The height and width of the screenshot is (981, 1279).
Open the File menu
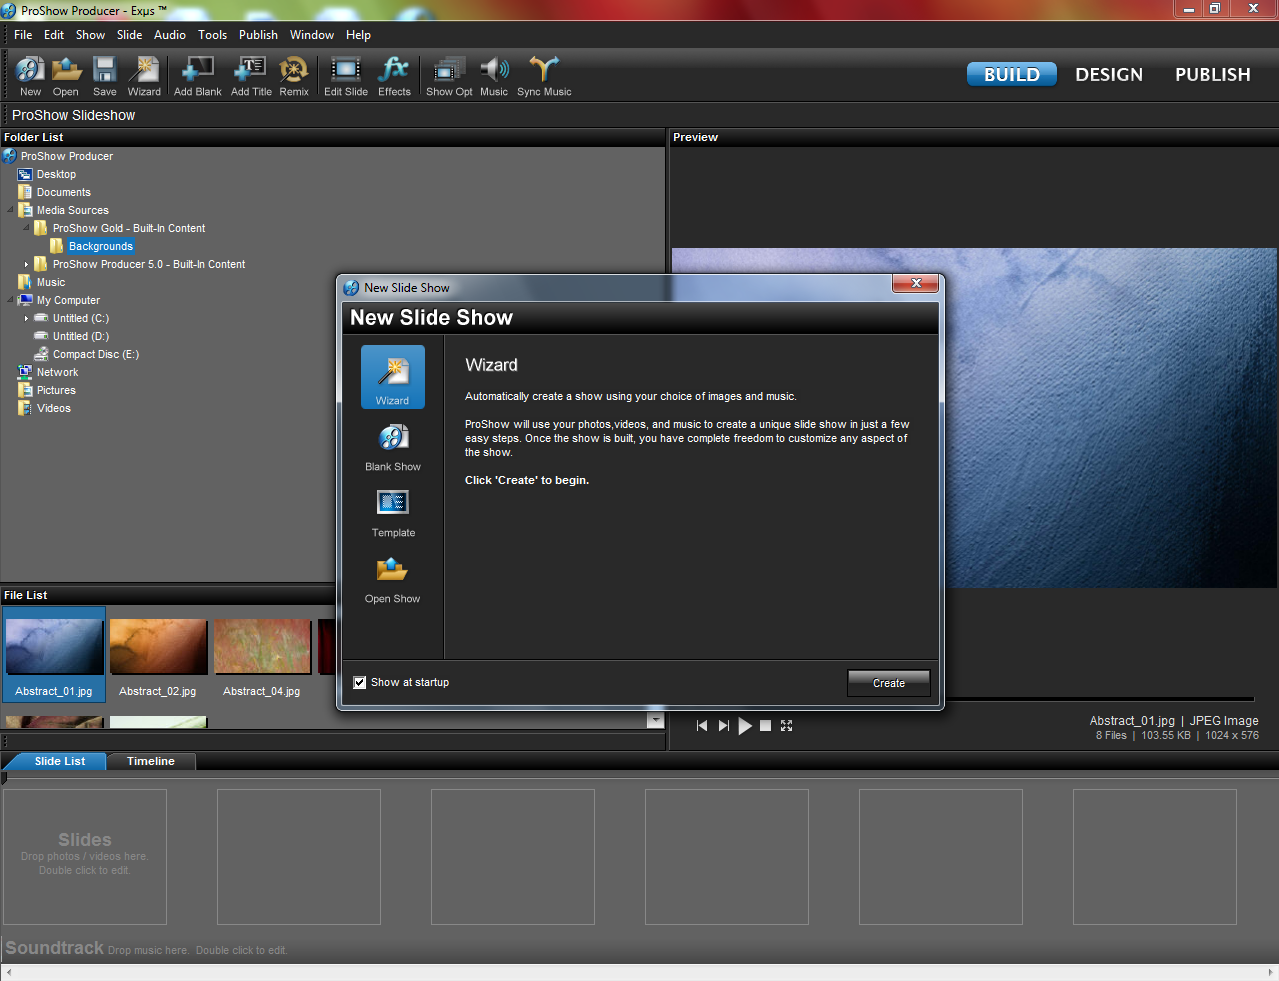(23, 35)
